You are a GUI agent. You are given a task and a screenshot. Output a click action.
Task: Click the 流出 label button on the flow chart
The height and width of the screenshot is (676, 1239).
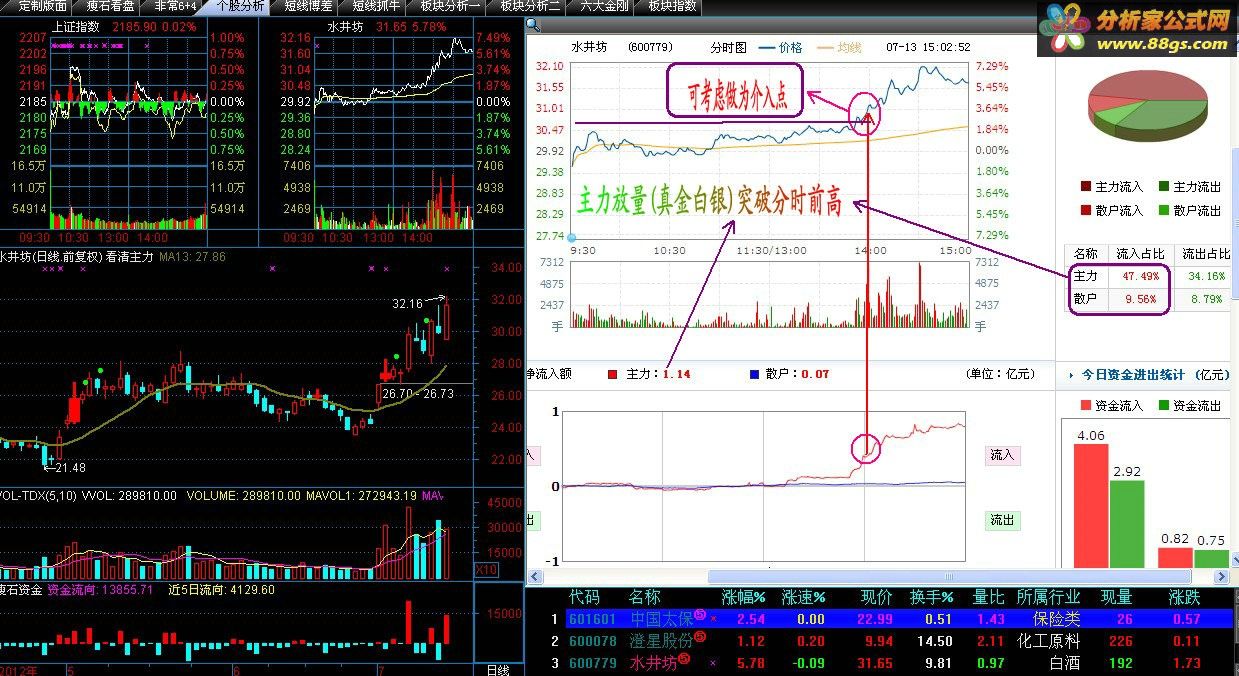(x=1002, y=520)
